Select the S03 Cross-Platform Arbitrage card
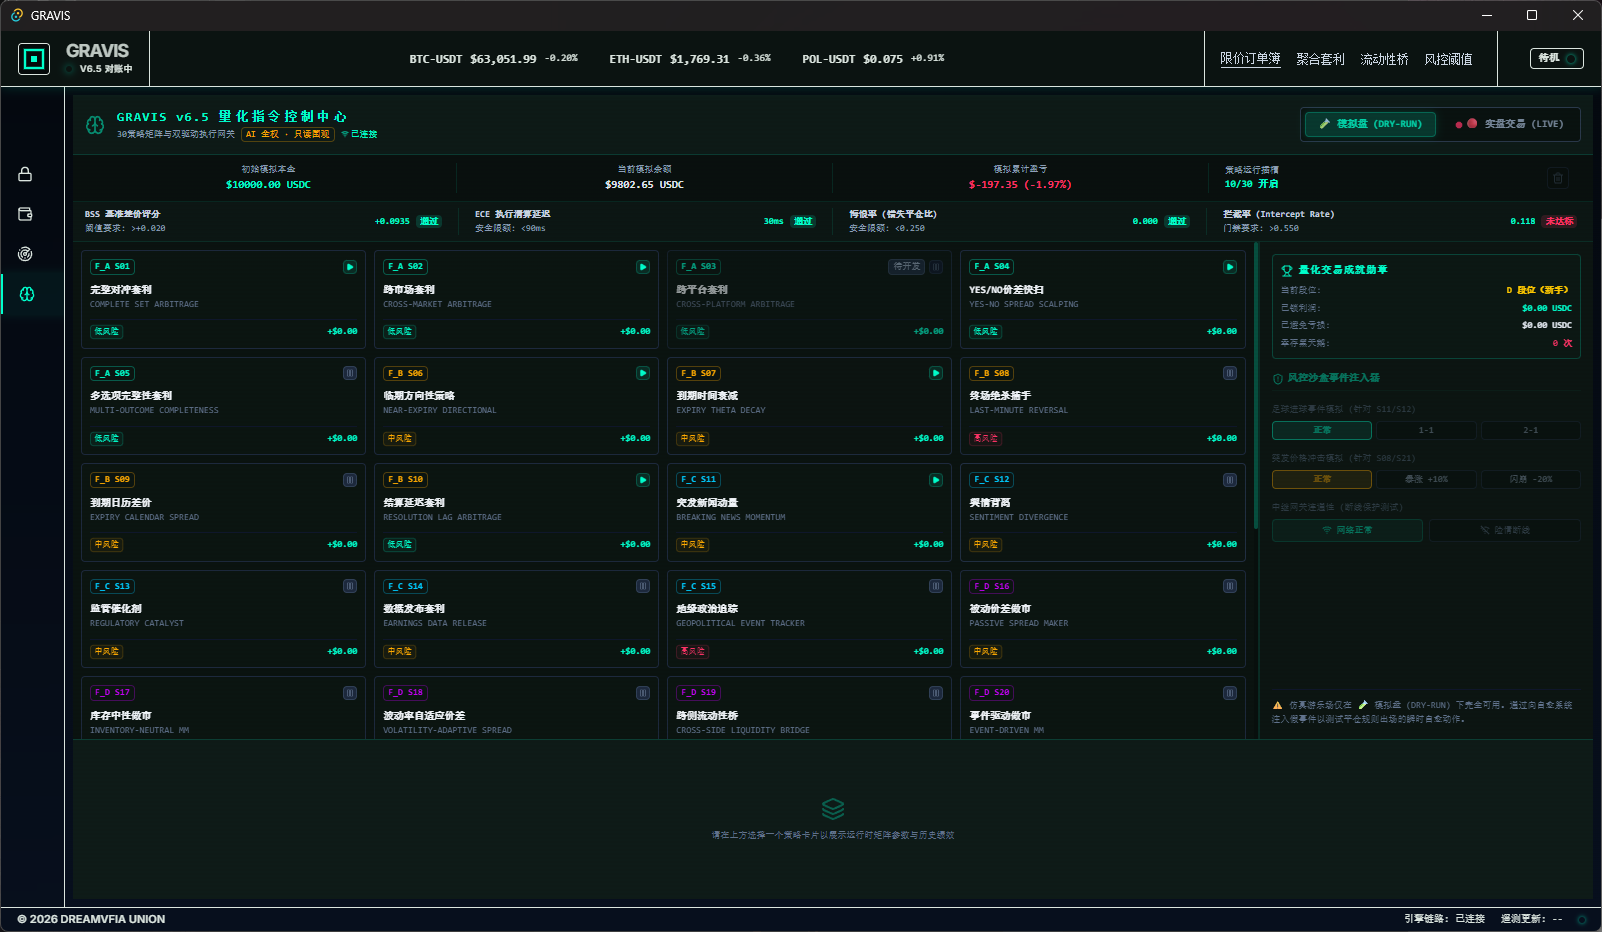Image resolution: width=1602 pixels, height=932 pixels. tap(809, 299)
